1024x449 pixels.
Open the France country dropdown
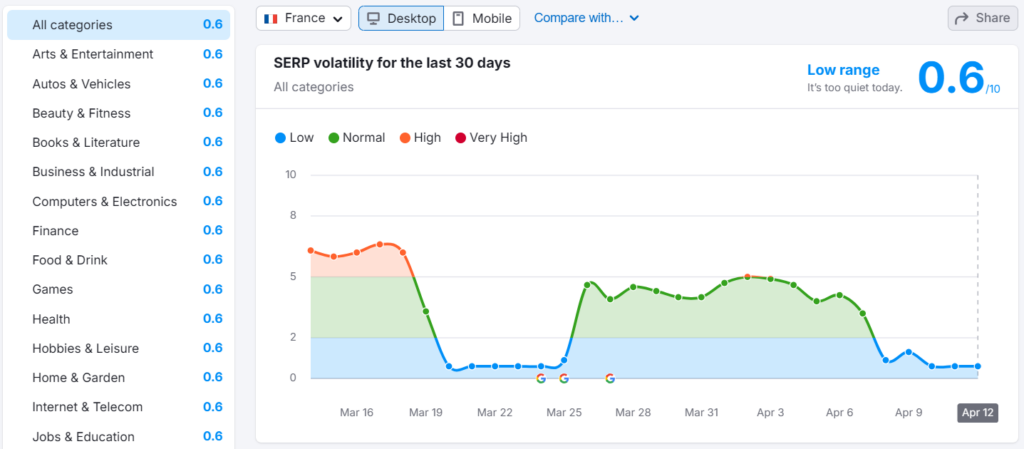tap(304, 18)
